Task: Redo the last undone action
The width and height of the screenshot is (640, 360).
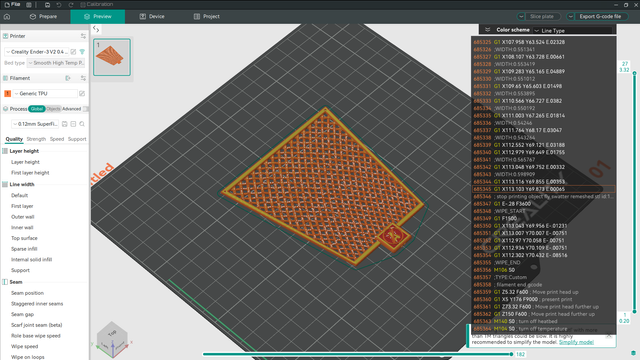Action: (x=71, y=4)
